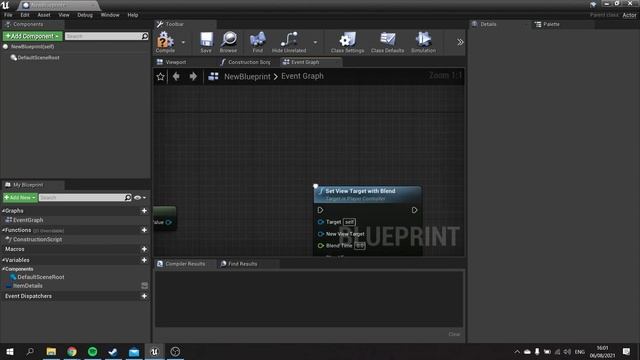The width and height of the screenshot is (640, 360).
Task: Open the Edit menu
Action: (25, 15)
